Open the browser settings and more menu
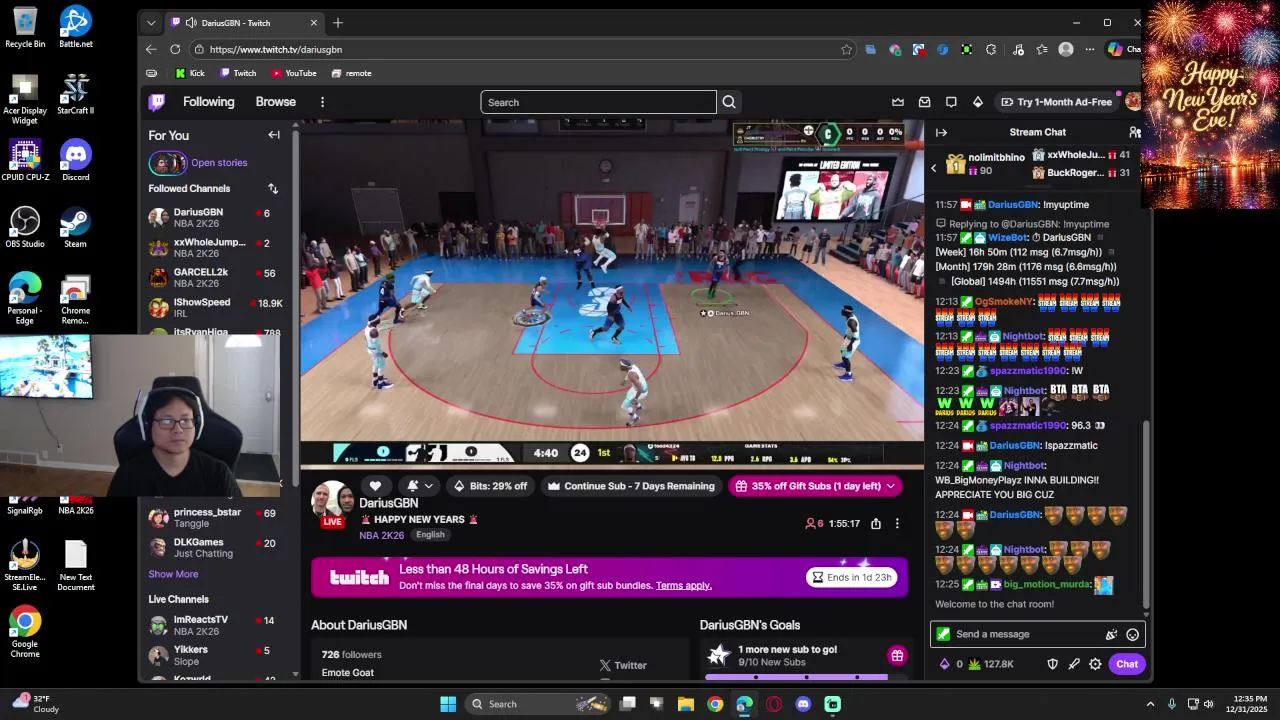Image resolution: width=1280 pixels, height=720 pixels. point(1090,49)
